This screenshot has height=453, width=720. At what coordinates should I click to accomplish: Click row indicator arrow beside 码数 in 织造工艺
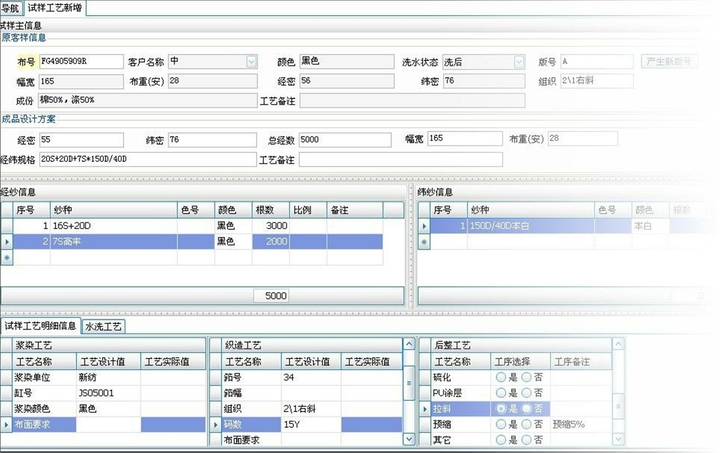pos(213,425)
